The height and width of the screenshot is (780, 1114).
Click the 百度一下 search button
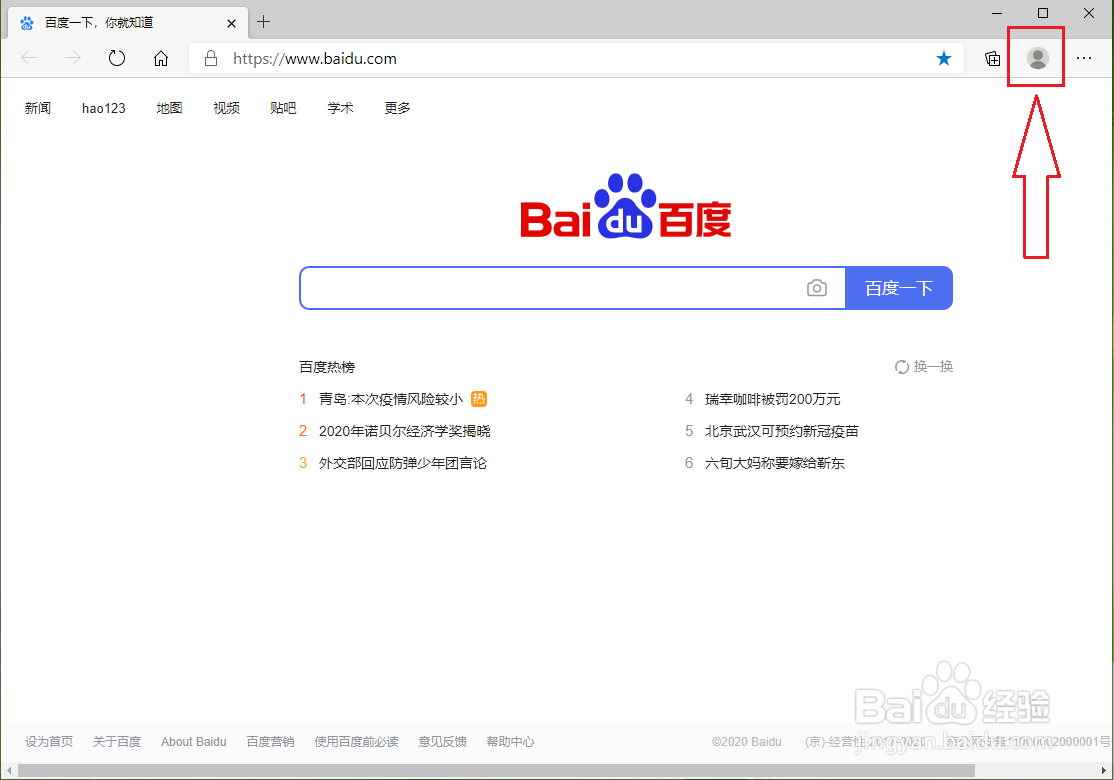[x=898, y=288]
